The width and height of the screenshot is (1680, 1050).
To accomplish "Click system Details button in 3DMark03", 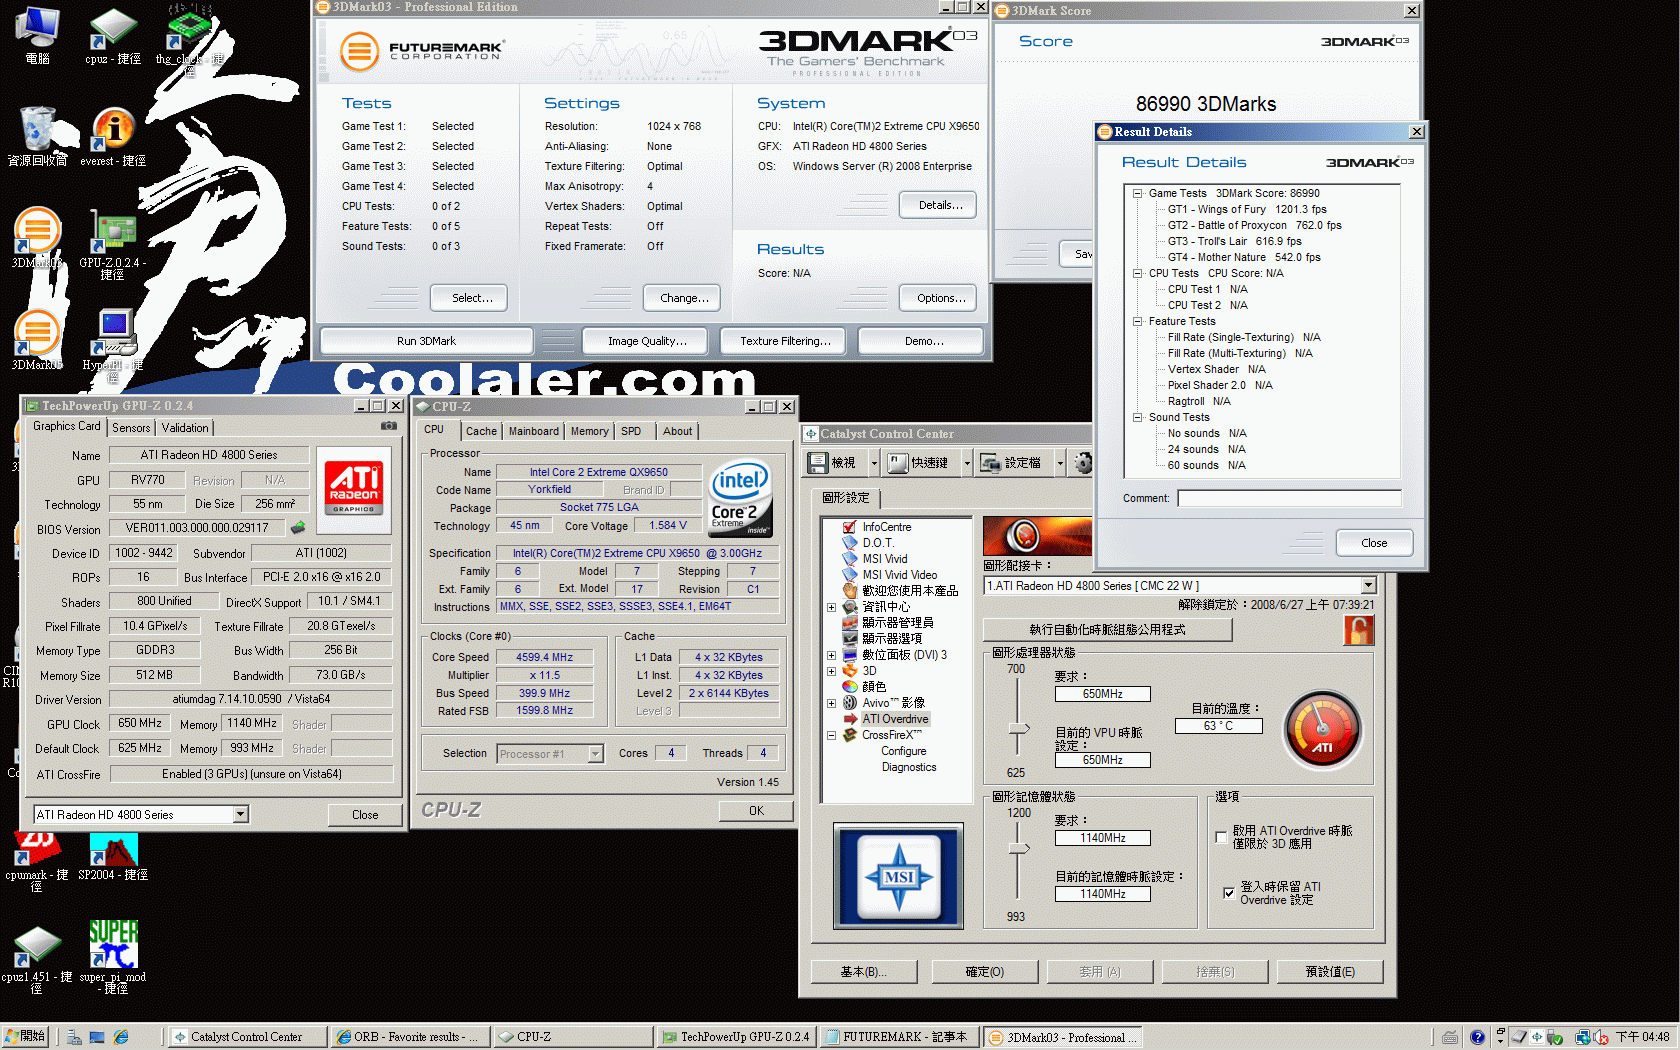I will point(940,205).
